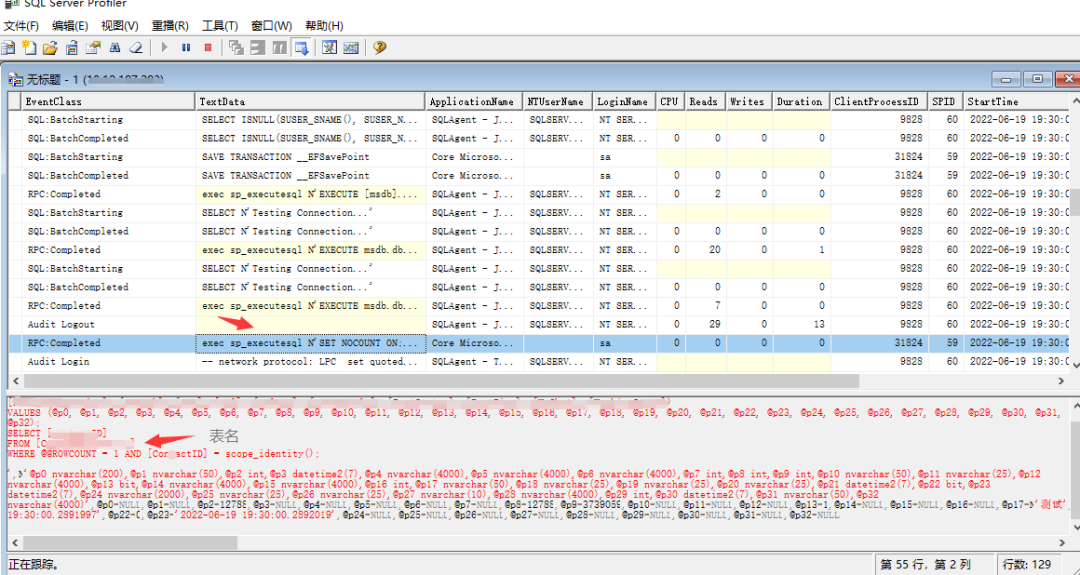
Task: Click 'Core Microso...' in highlighted row
Action: [x=475, y=342]
